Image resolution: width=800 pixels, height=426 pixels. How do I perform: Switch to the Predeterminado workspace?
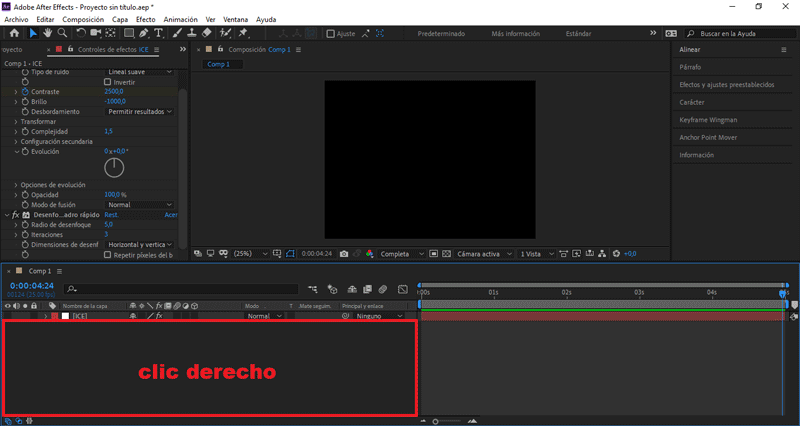coord(441,34)
